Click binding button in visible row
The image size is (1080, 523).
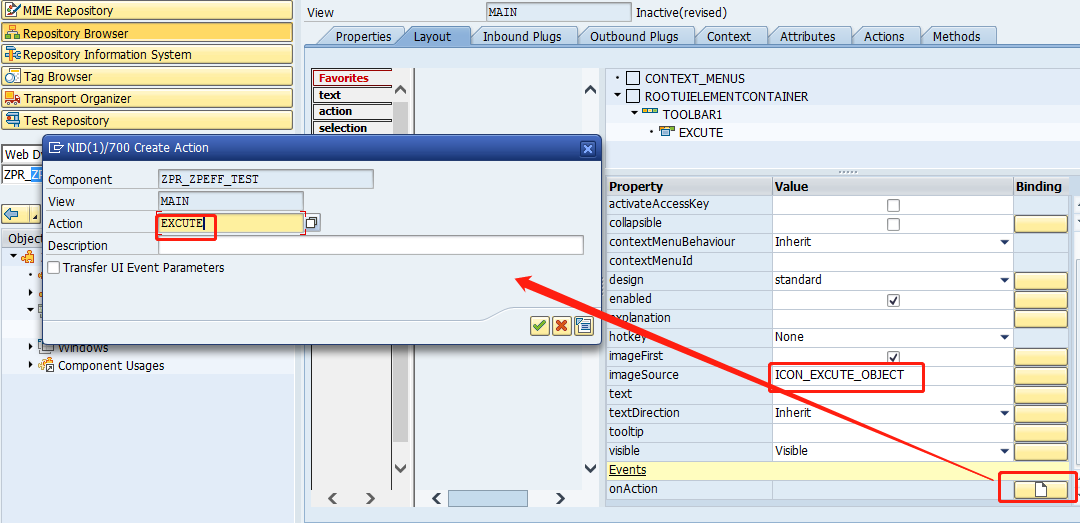[1041, 451]
